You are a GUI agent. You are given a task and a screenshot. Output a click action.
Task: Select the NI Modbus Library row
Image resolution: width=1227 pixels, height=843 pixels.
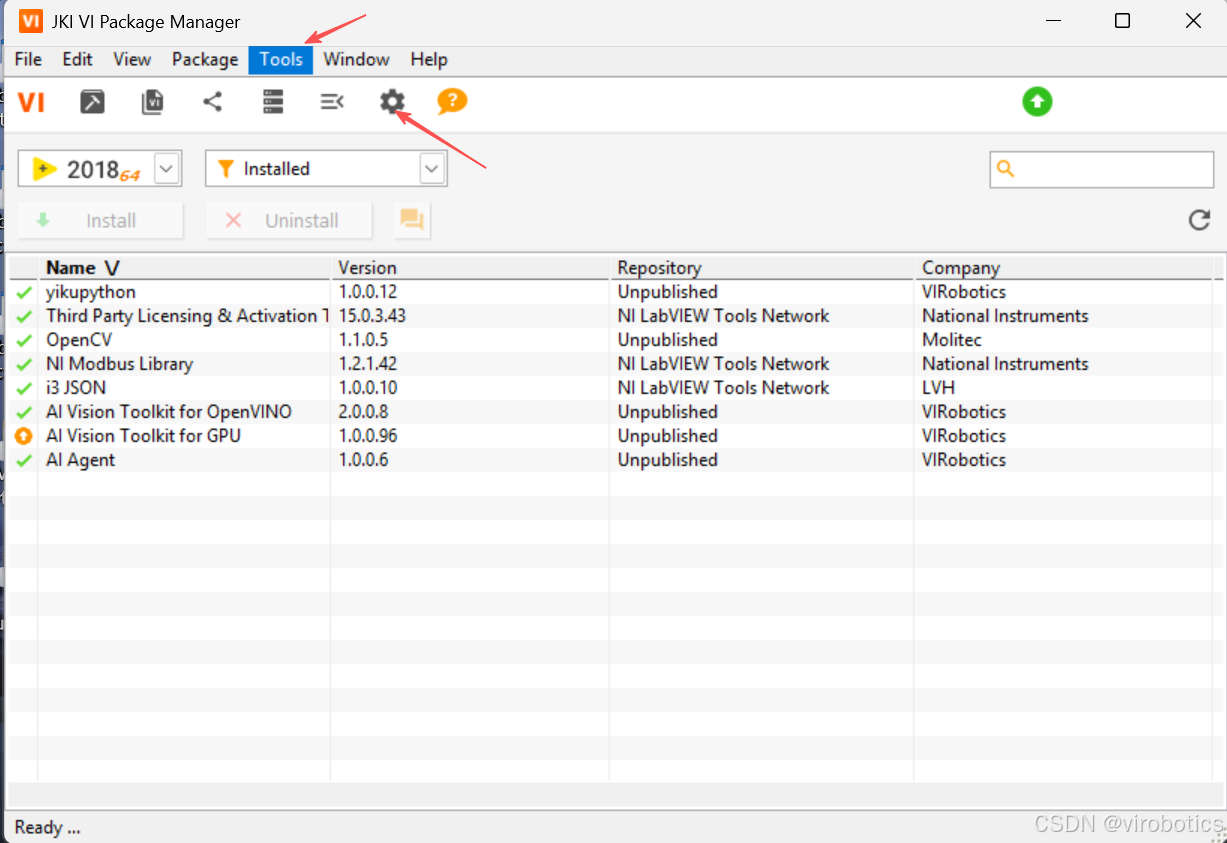point(611,364)
